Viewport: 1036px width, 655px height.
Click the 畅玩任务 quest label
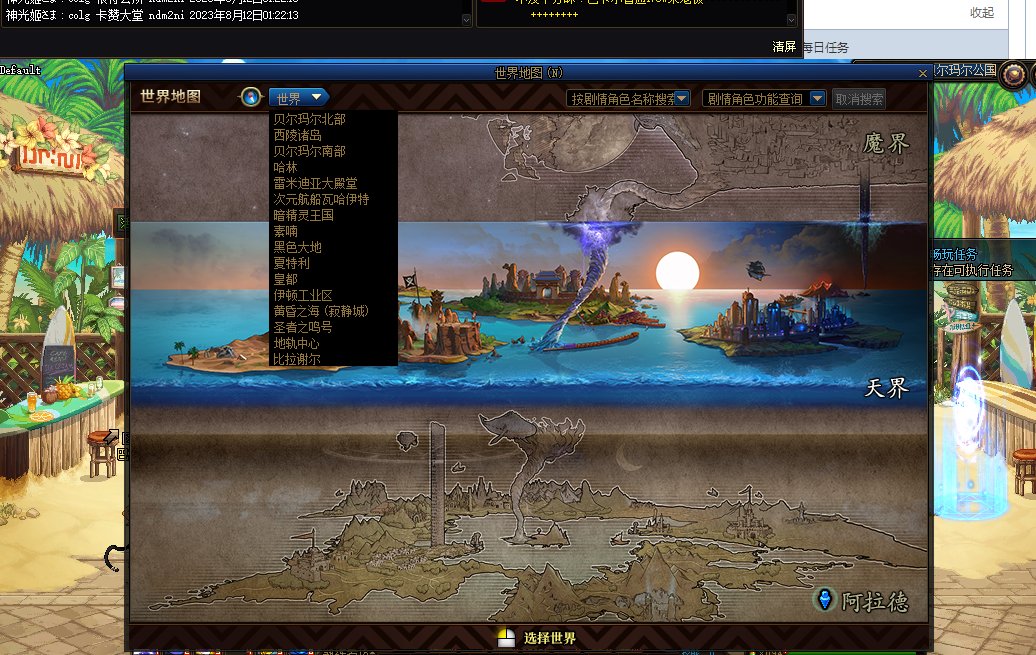point(955,254)
